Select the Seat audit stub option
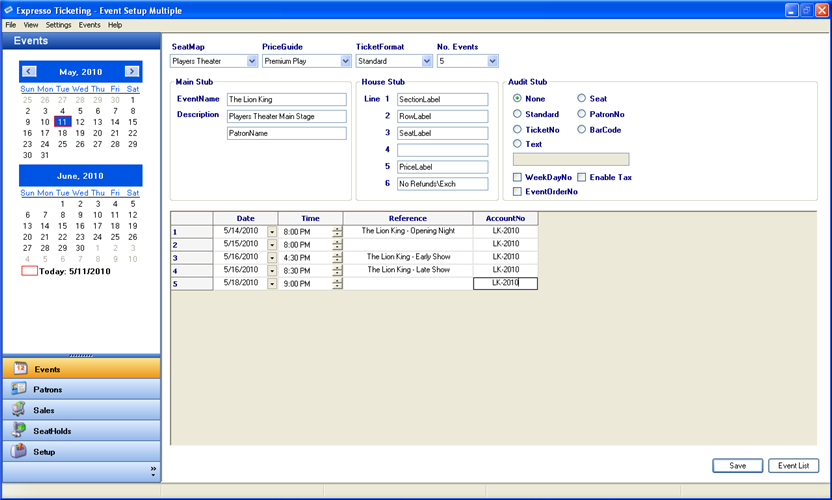This screenshot has height=500, width=832. coord(582,98)
